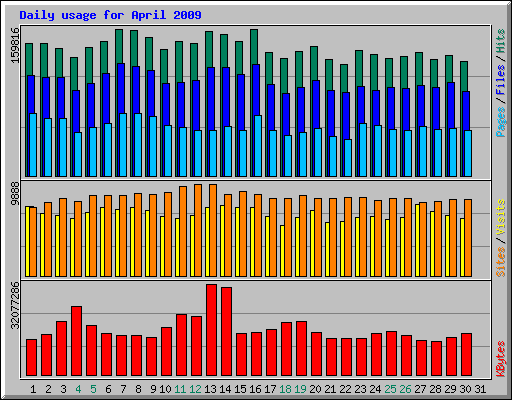This screenshot has height=400, width=512.
Task: Click the 'Visits' legend label
Action: click(500, 218)
